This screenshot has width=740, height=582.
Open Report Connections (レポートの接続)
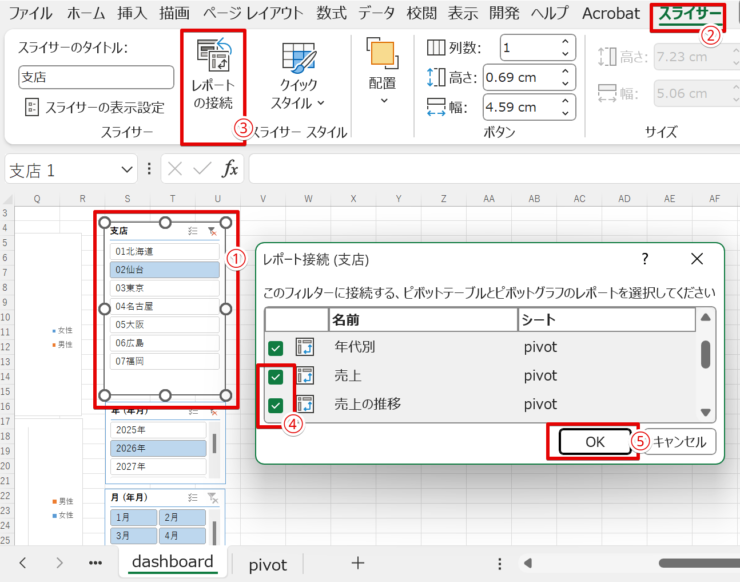click(213, 76)
